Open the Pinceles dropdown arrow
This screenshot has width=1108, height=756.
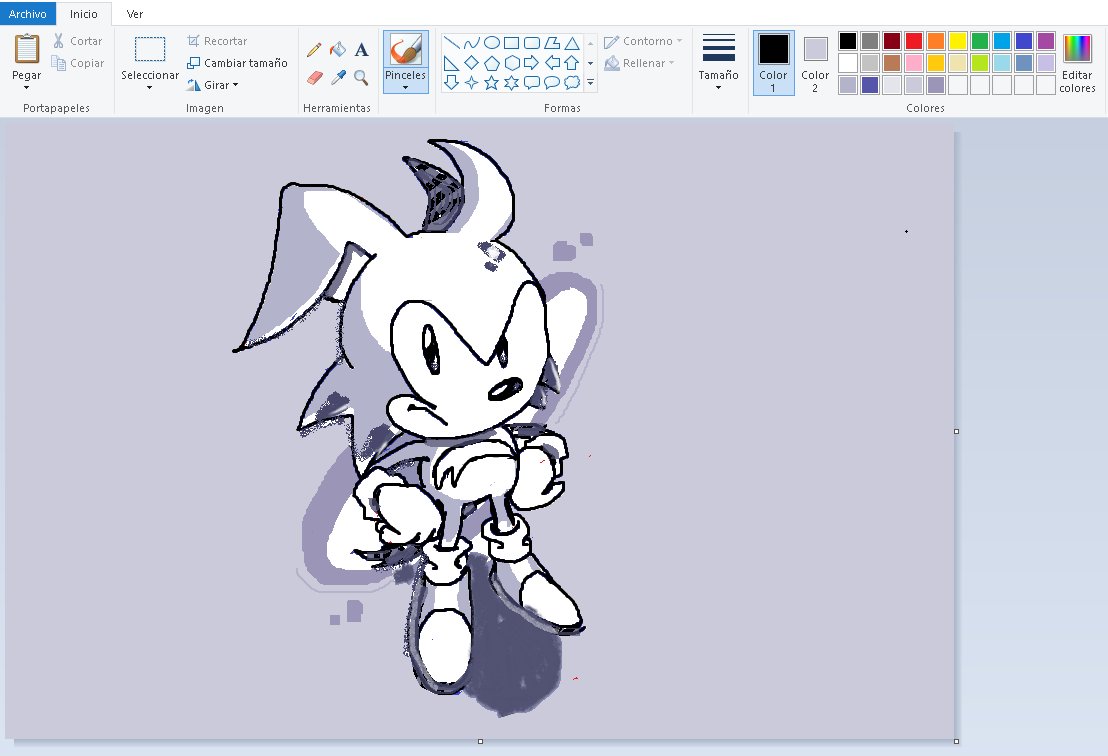(x=406, y=88)
